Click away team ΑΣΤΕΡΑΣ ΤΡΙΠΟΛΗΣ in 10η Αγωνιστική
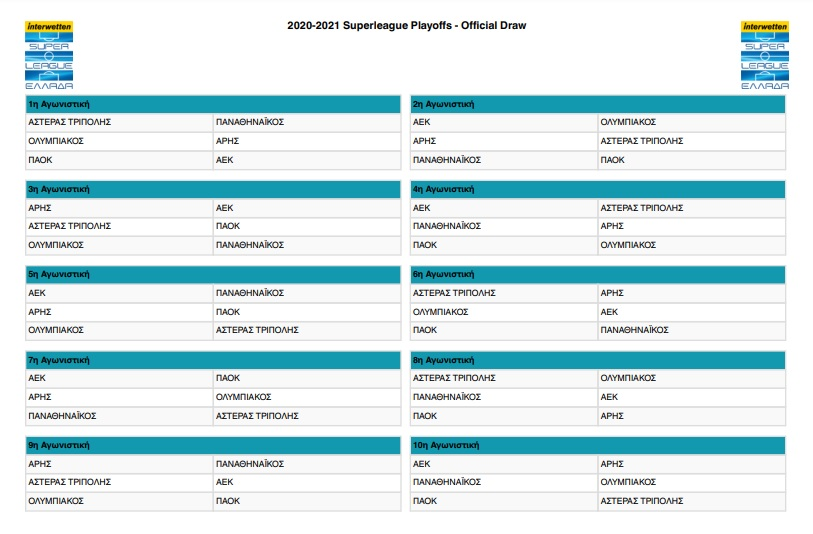The width and height of the screenshot is (813, 534). coord(641,500)
